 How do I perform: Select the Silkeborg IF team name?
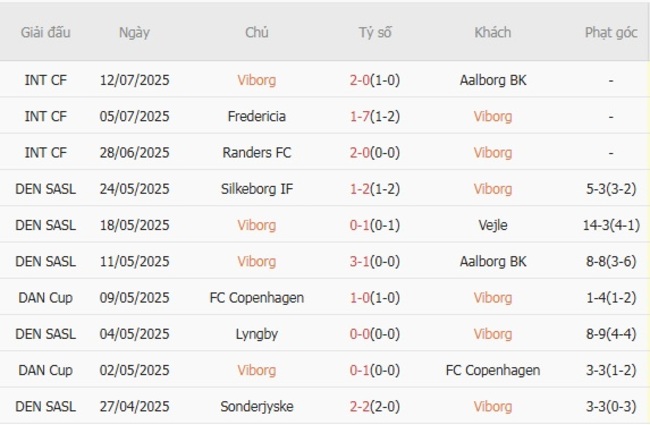256,189
